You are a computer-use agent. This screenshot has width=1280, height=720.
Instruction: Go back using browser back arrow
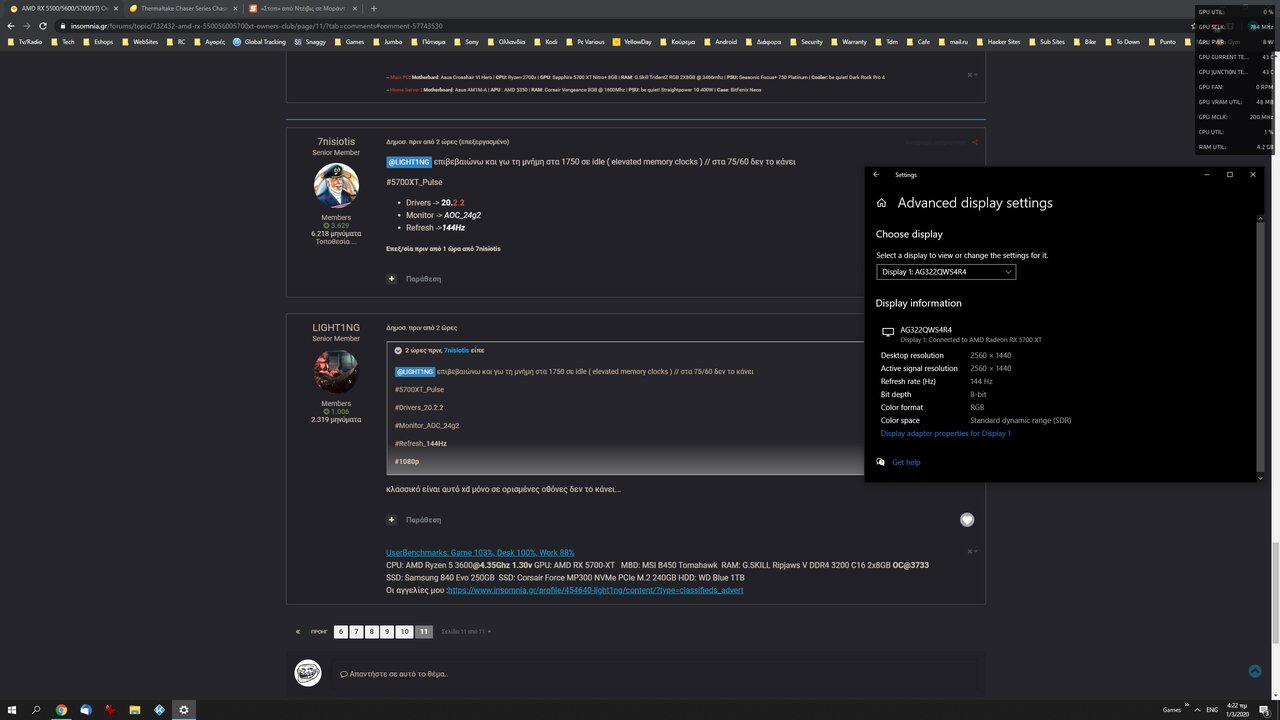pyautogui.click(x=11, y=26)
